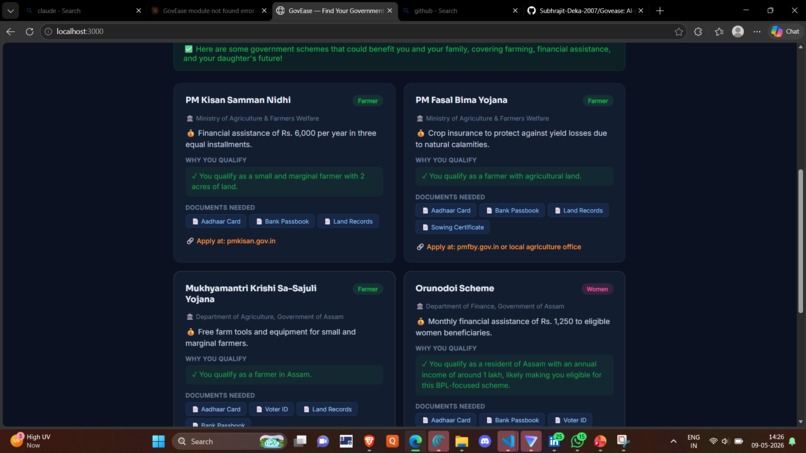Go back using the browser back arrow

10,31
